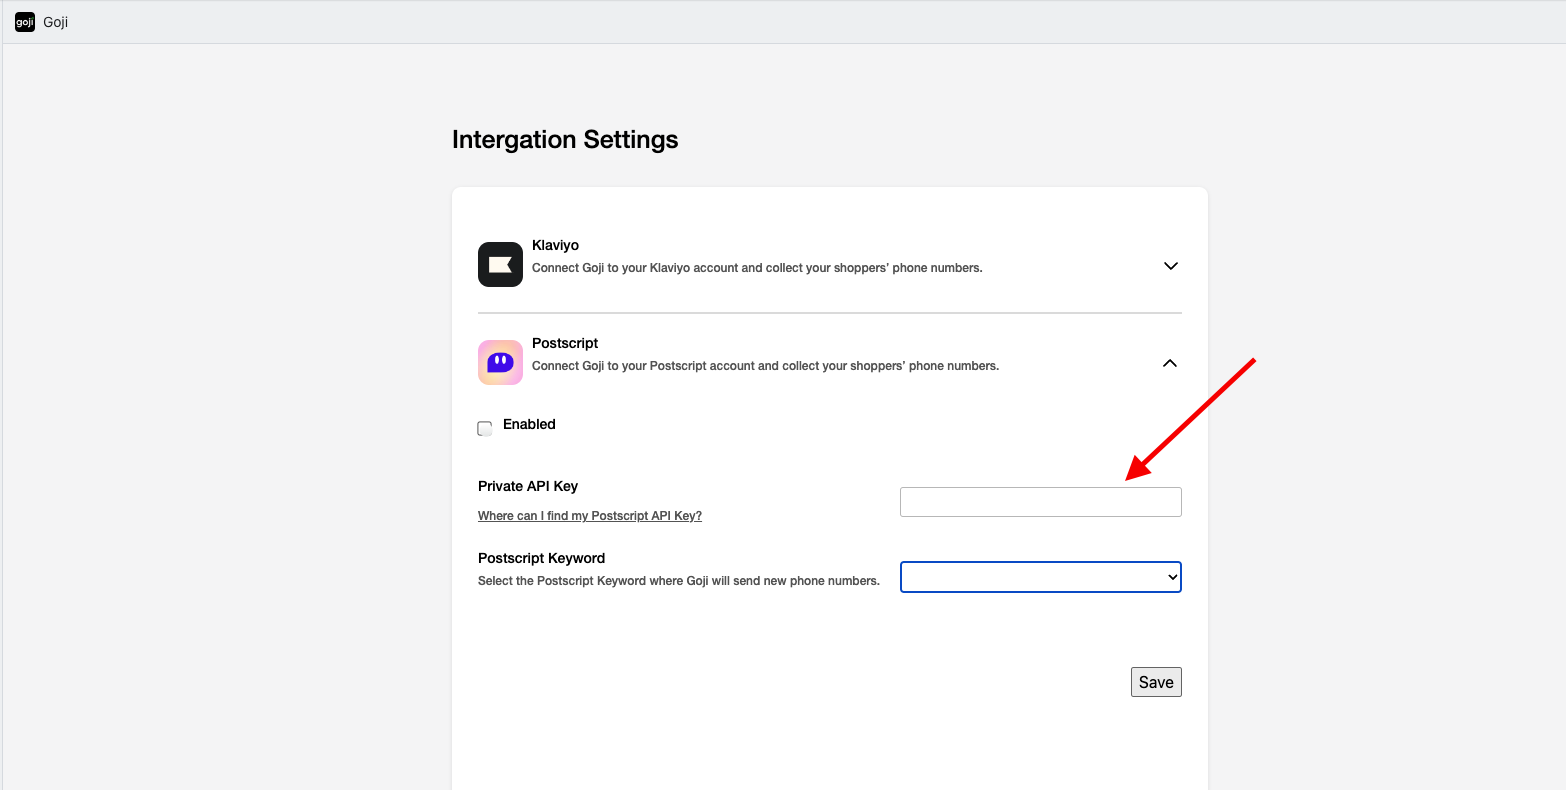Click the 'Enabled' label text
1566x790 pixels.
pos(529,424)
